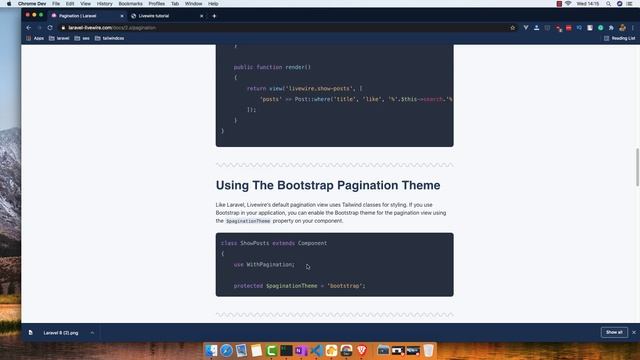Open Preview from the dock

point(241,350)
